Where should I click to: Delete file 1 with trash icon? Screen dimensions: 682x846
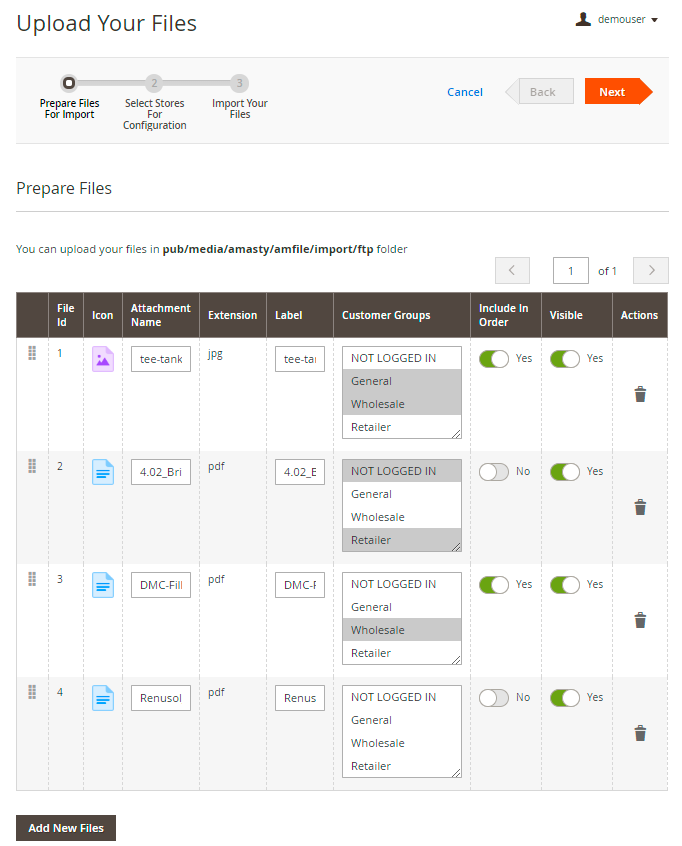[640, 394]
